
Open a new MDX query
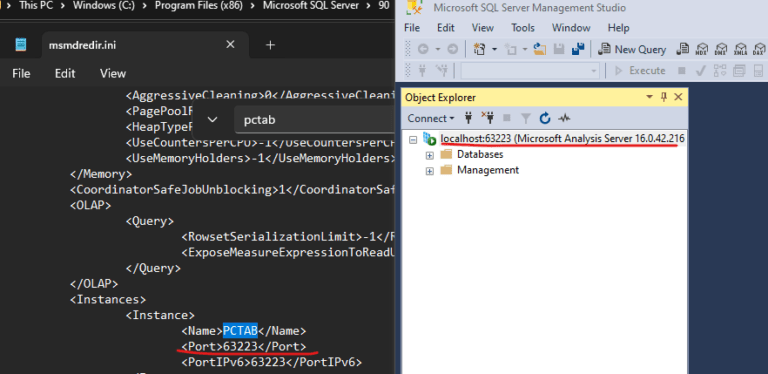click(x=701, y=49)
